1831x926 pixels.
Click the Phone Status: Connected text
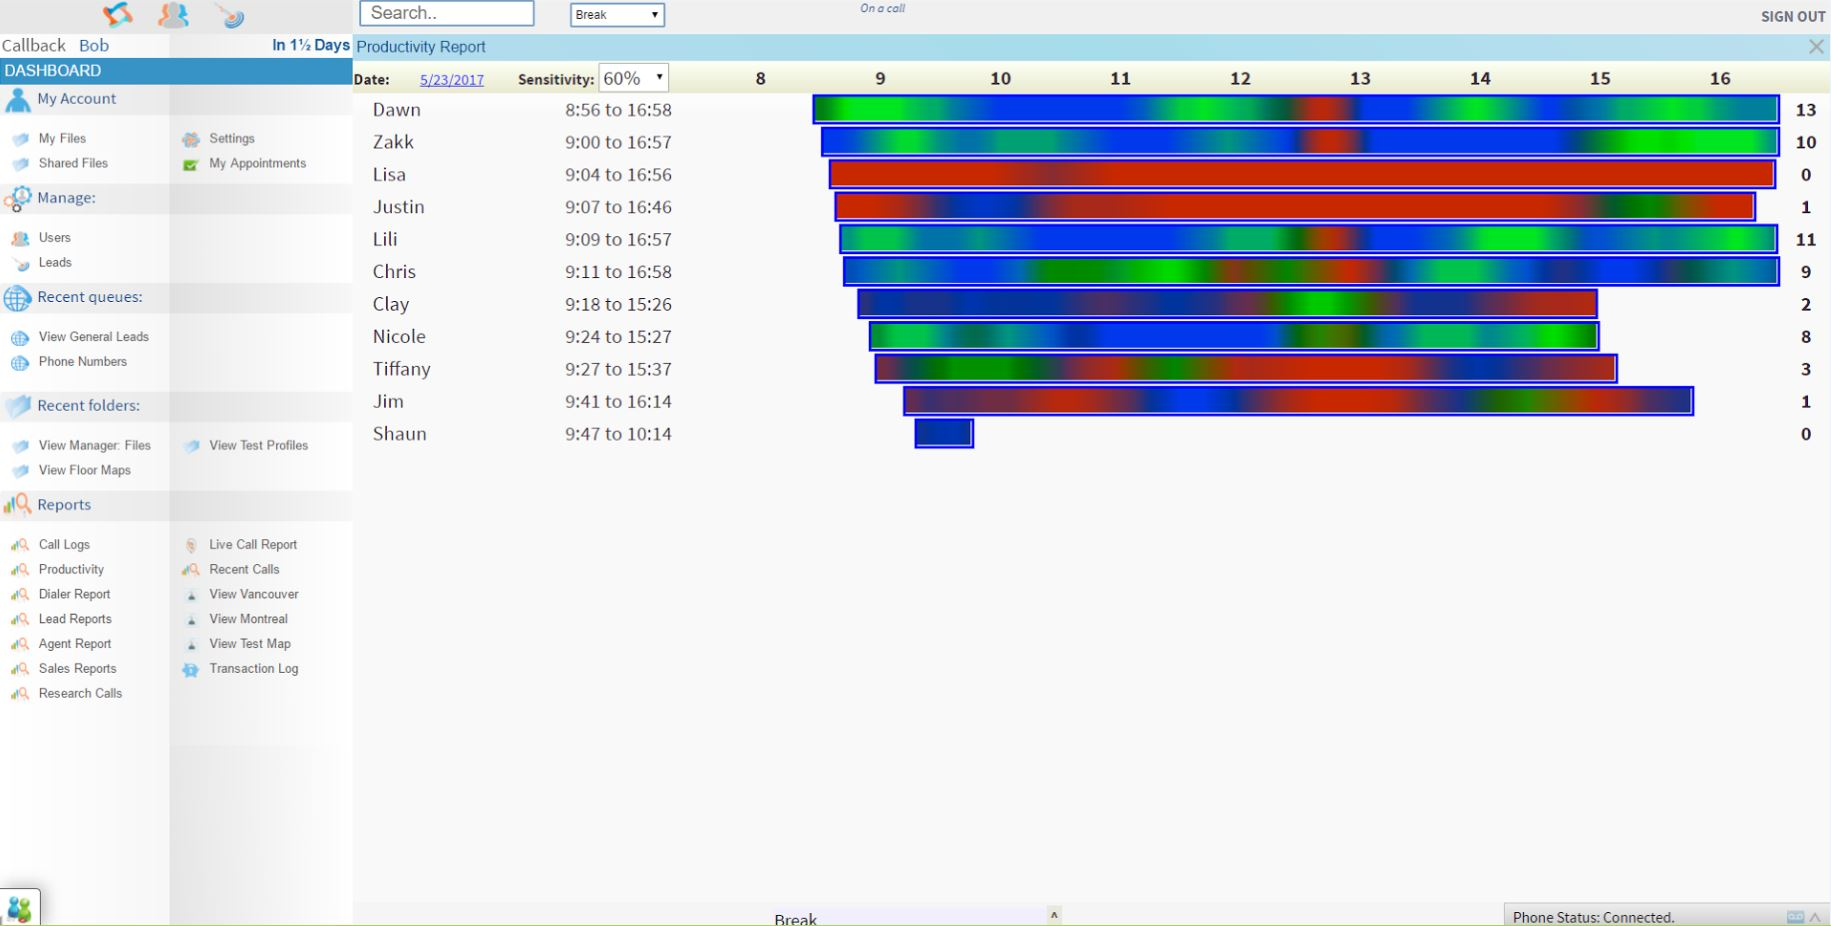pyautogui.click(x=1593, y=917)
